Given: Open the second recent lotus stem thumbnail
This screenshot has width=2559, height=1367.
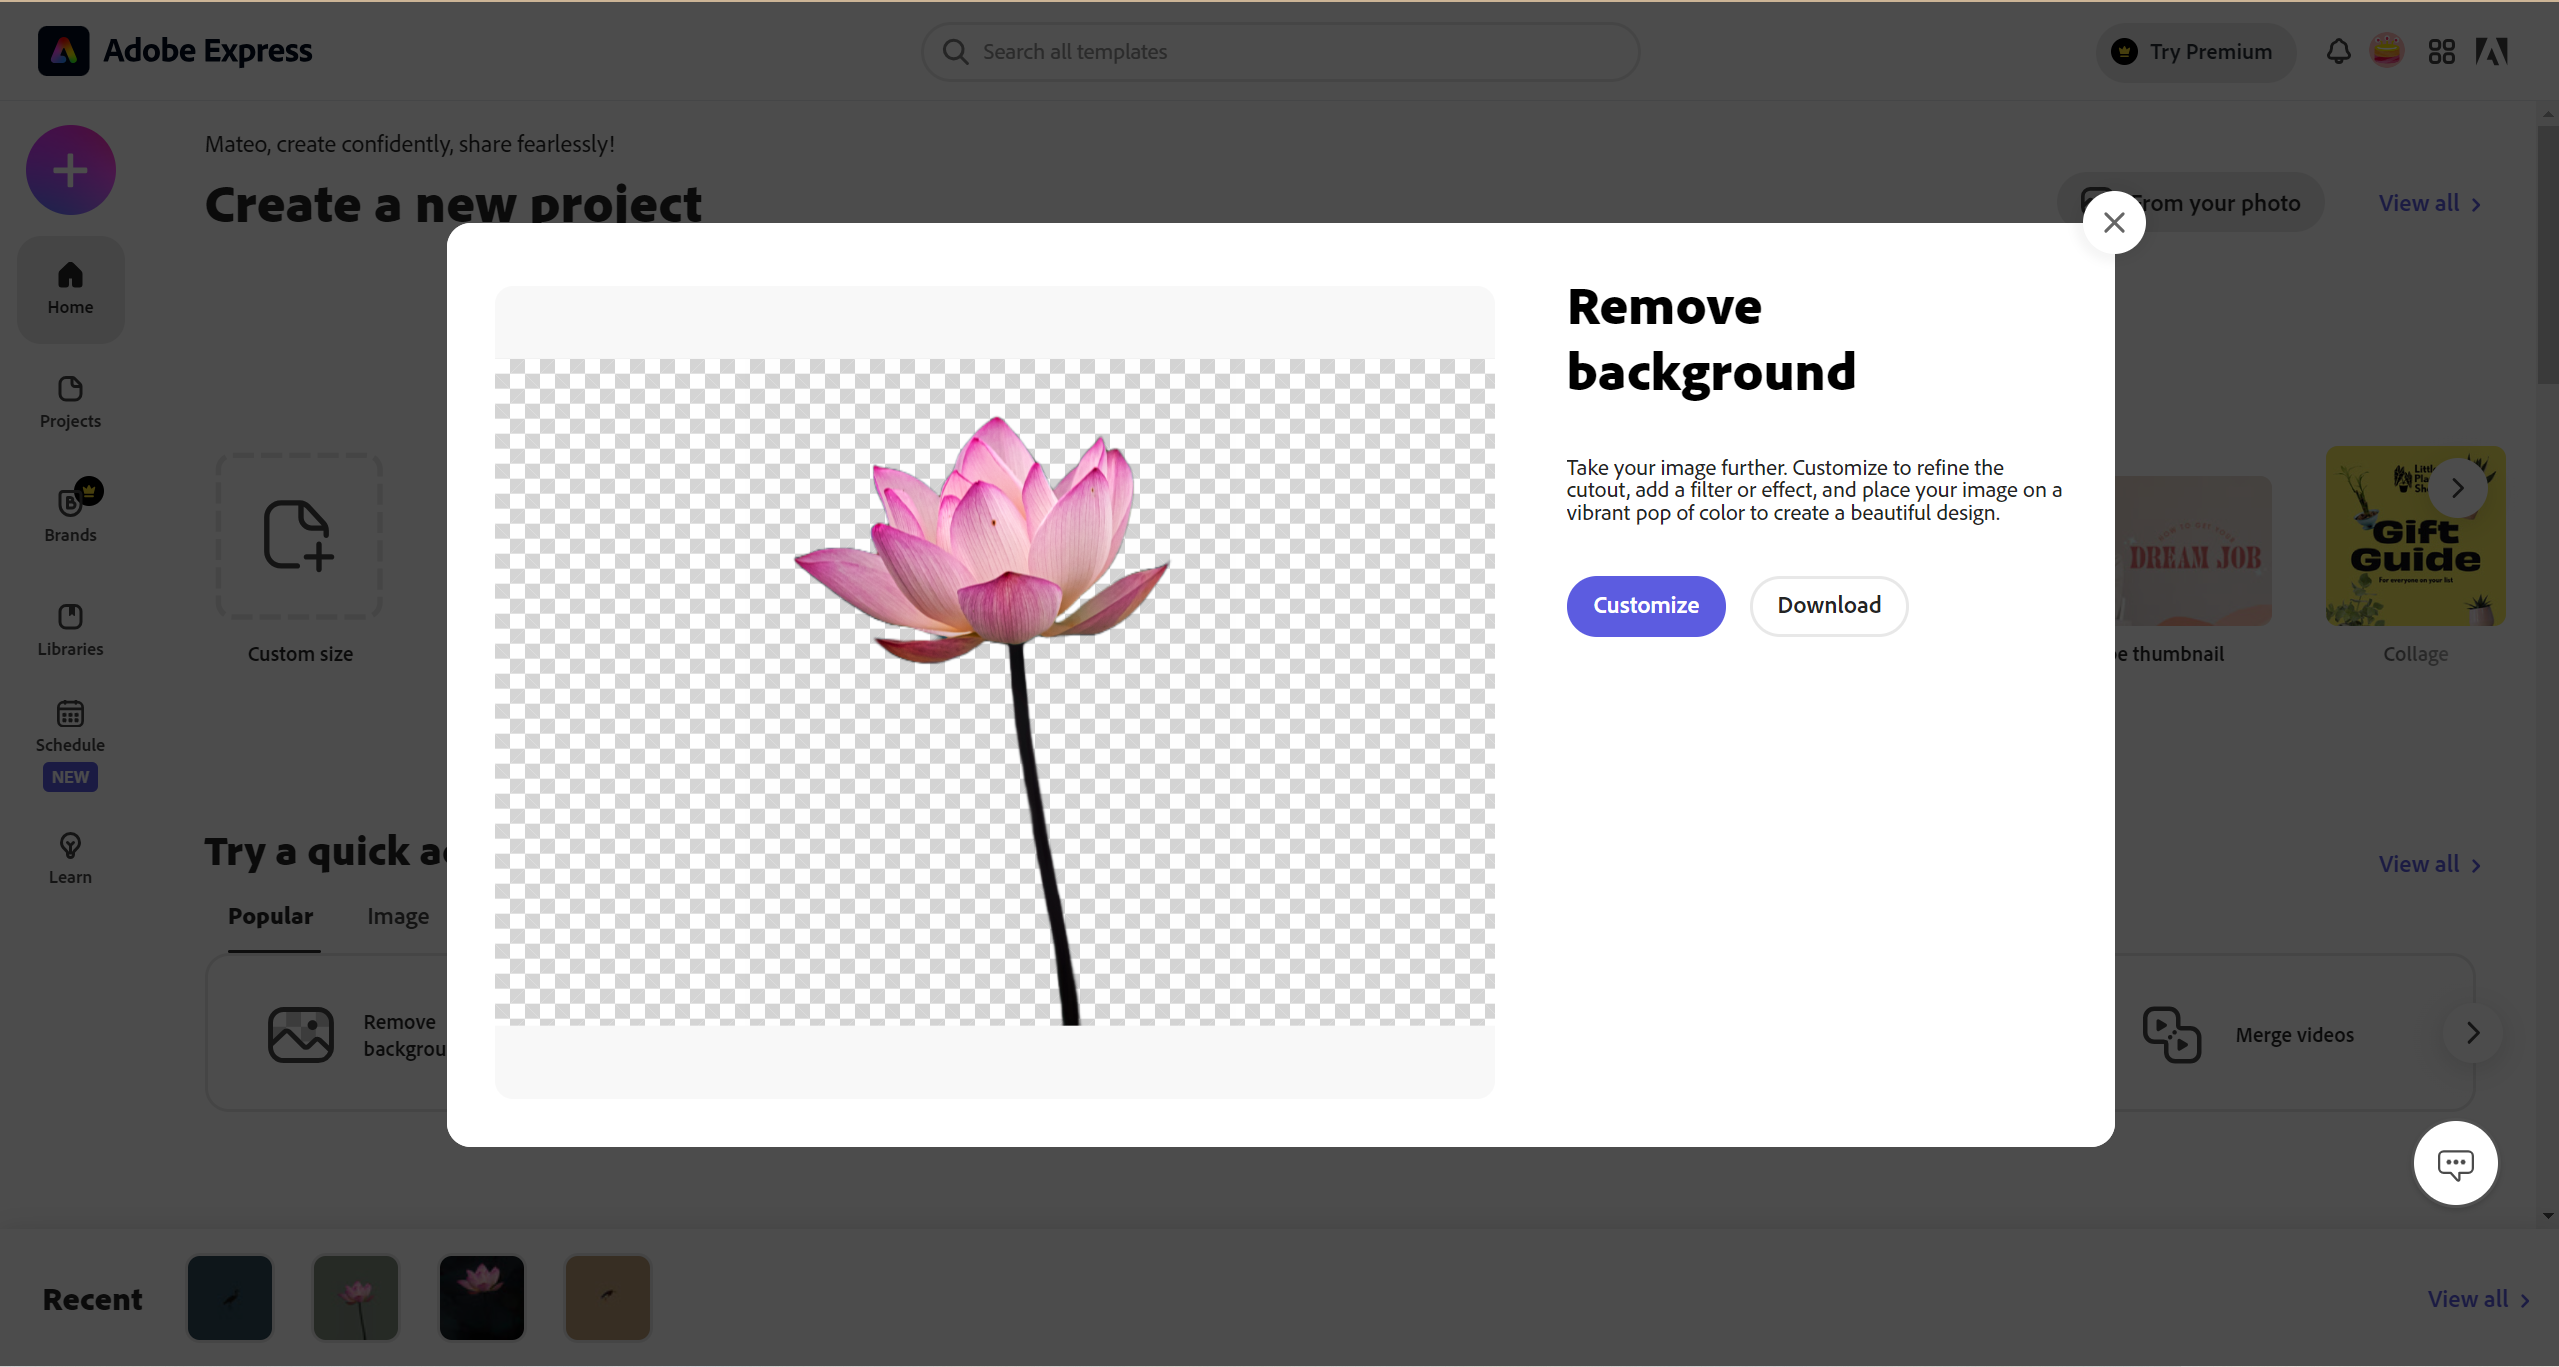Looking at the screenshot, I should click(356, 1298).
